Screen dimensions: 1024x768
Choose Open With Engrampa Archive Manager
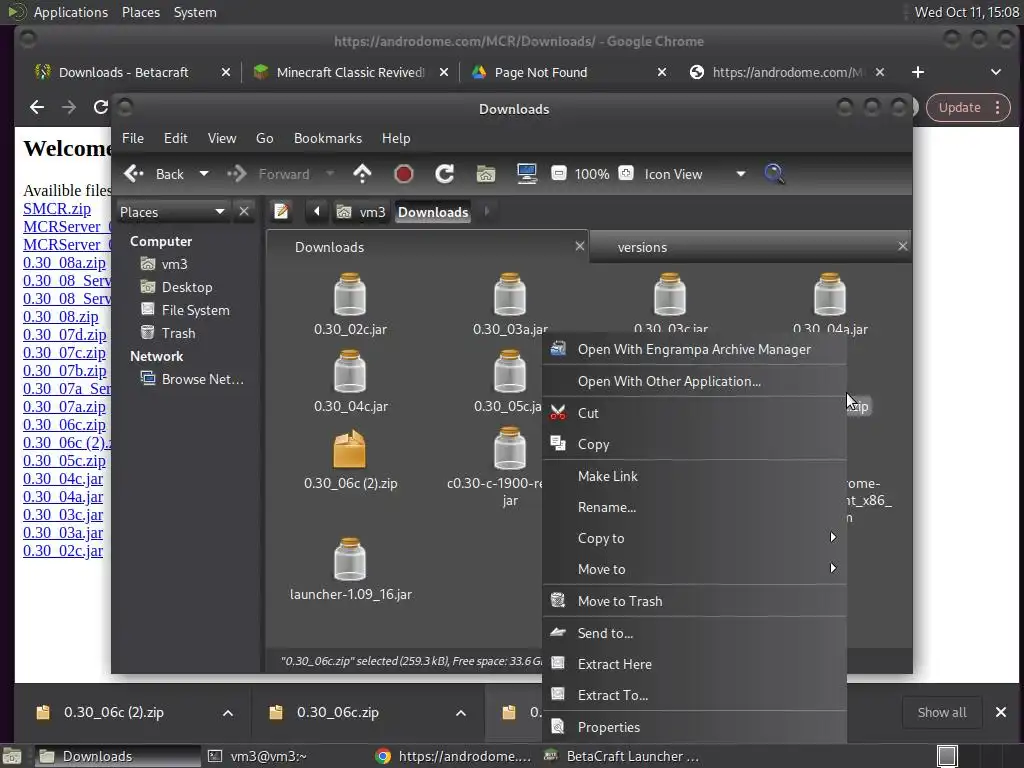(x=694, y=349)
